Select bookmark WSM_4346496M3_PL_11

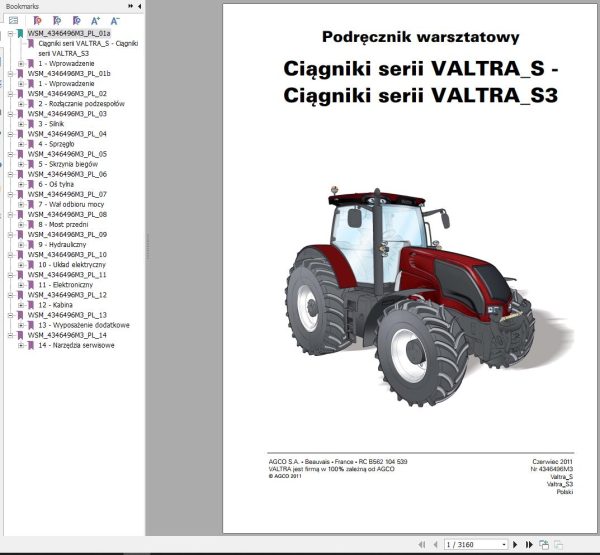pyautogui.click(x=67, y=275)
